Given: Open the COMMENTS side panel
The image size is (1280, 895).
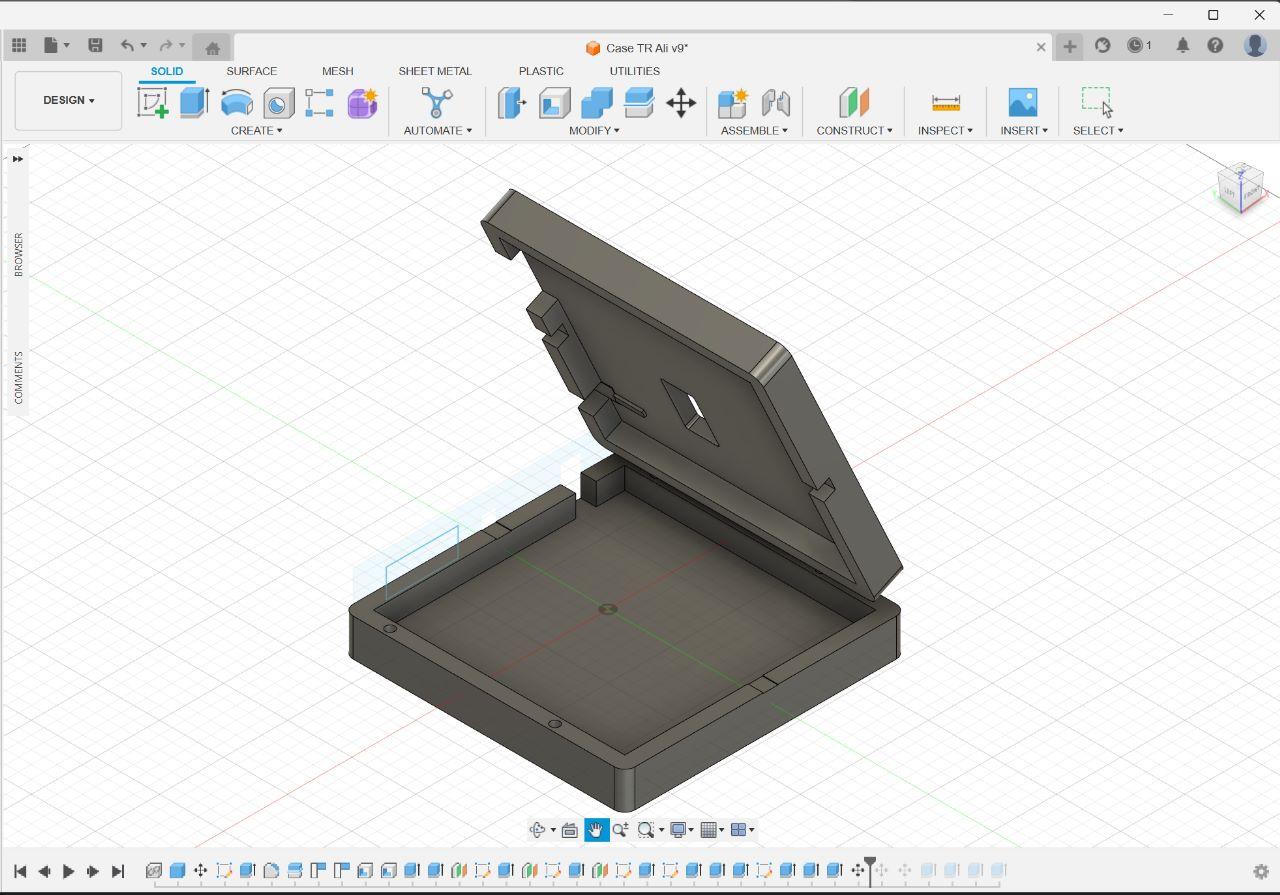Looking at the screenshot, I should [x=18, y=377].
